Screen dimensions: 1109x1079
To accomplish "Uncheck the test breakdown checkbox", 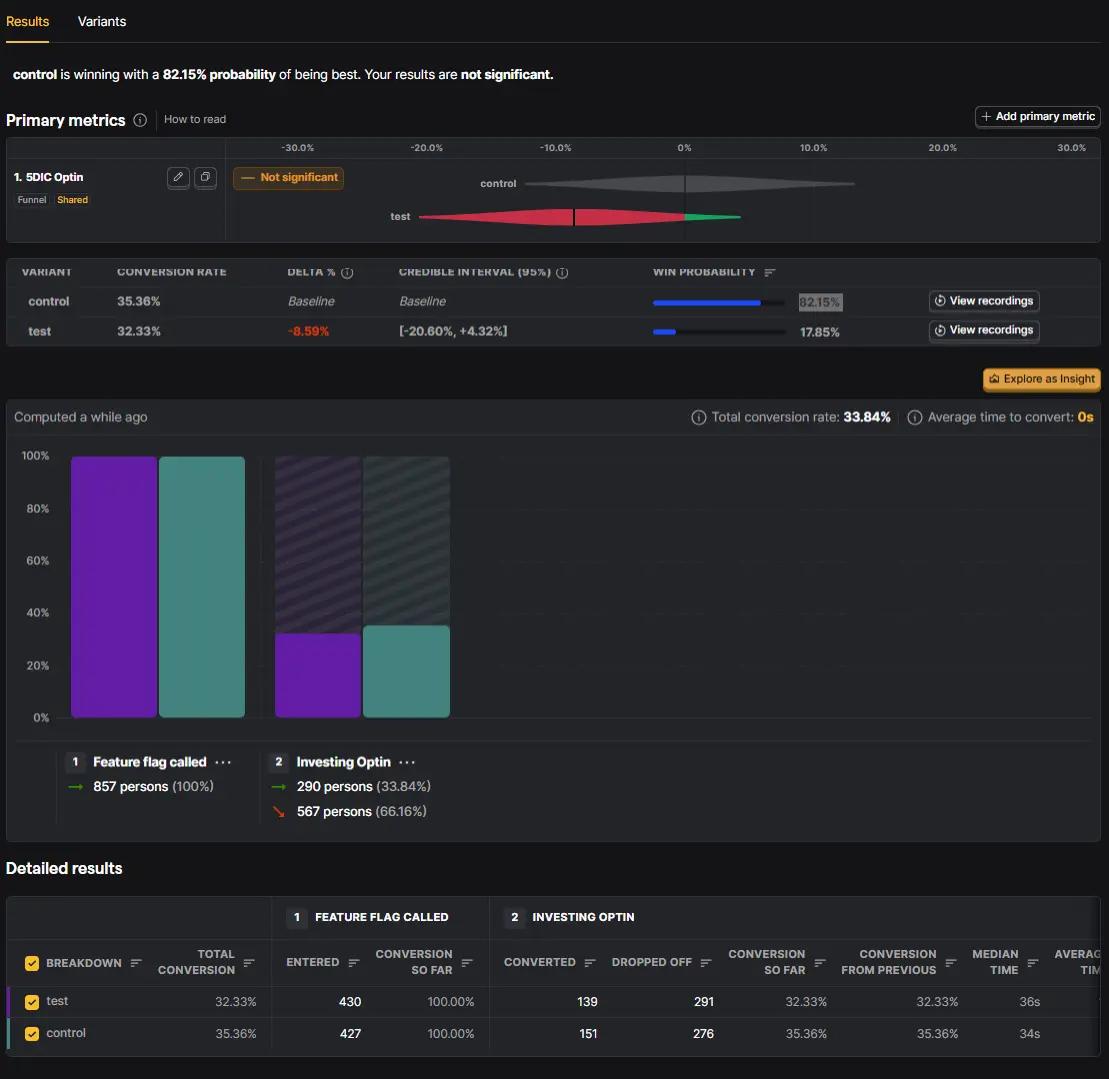I will click(32, 1002).
